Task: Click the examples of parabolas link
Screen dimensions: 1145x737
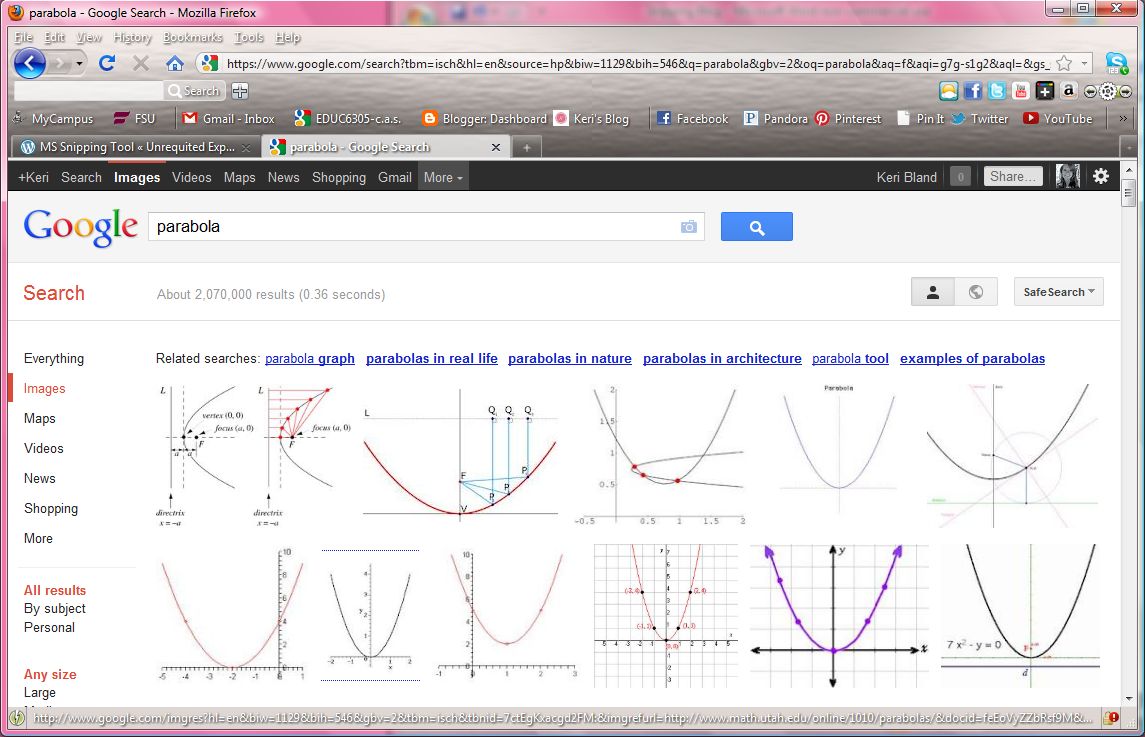Action: pyautogui.click(x=972, y=359)
